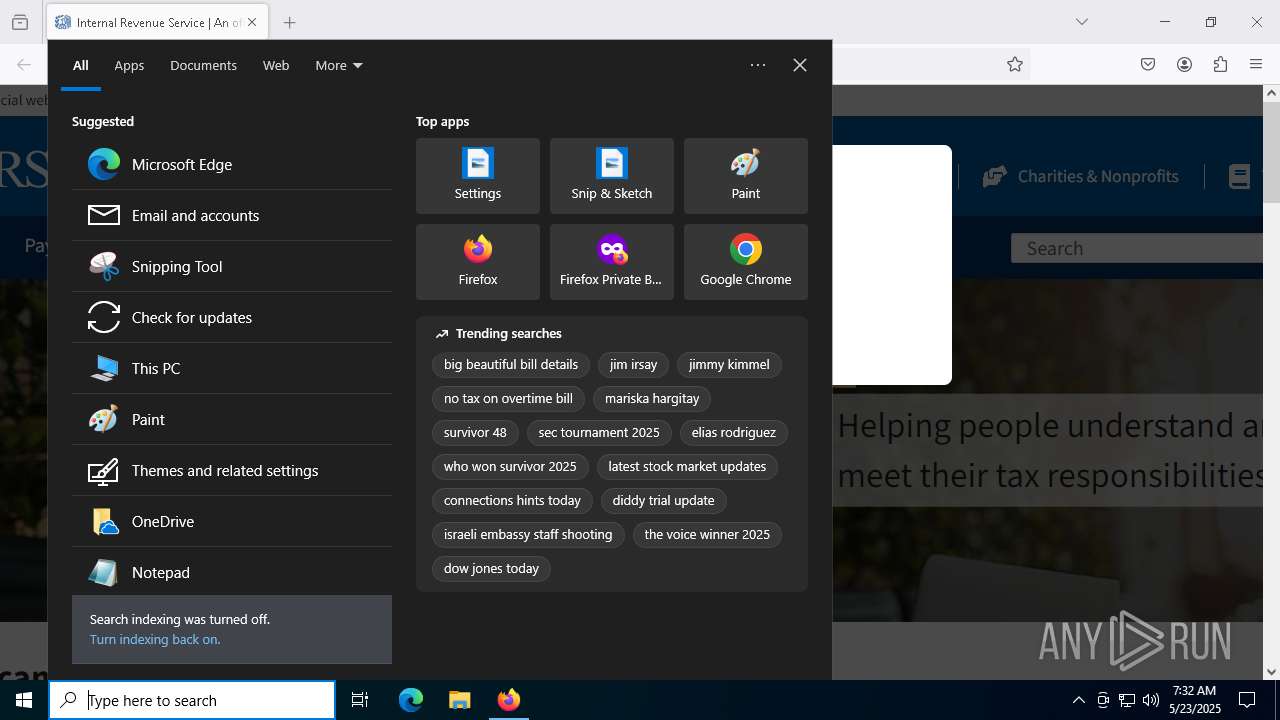Screen dimensions: 1280x720
Task: Search trending 'diddy trial update'
Action: [664, 501]
